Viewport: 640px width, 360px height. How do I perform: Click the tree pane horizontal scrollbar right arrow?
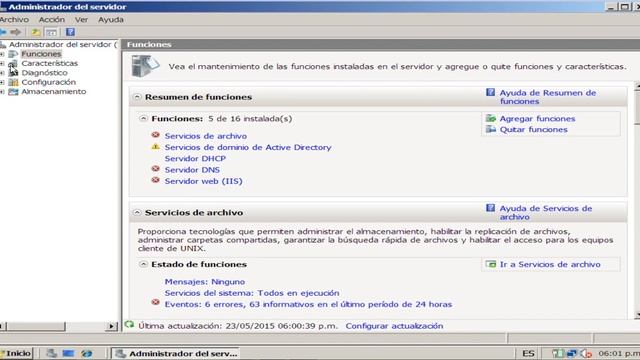pos(111,326)
